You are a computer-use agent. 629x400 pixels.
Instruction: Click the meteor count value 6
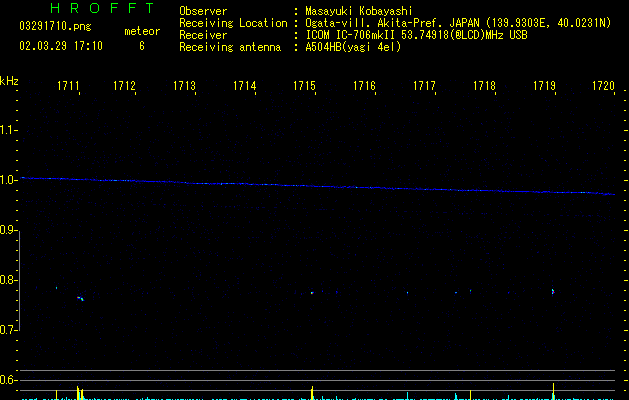pyautogui.click(x=142, y=46)
